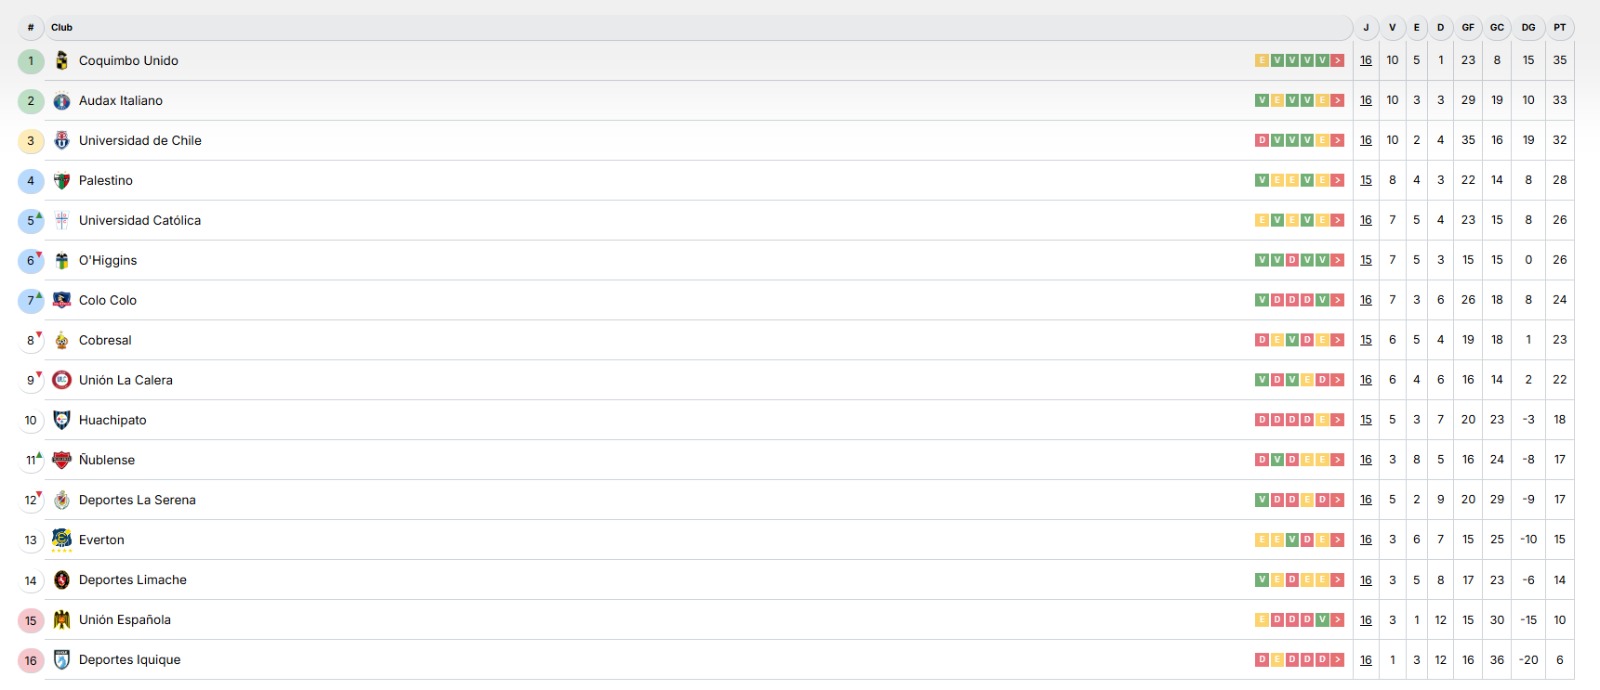Open Huachipato's matches played link 15
Screen dimensions: 1600x690
click(x=1366, y=420)
